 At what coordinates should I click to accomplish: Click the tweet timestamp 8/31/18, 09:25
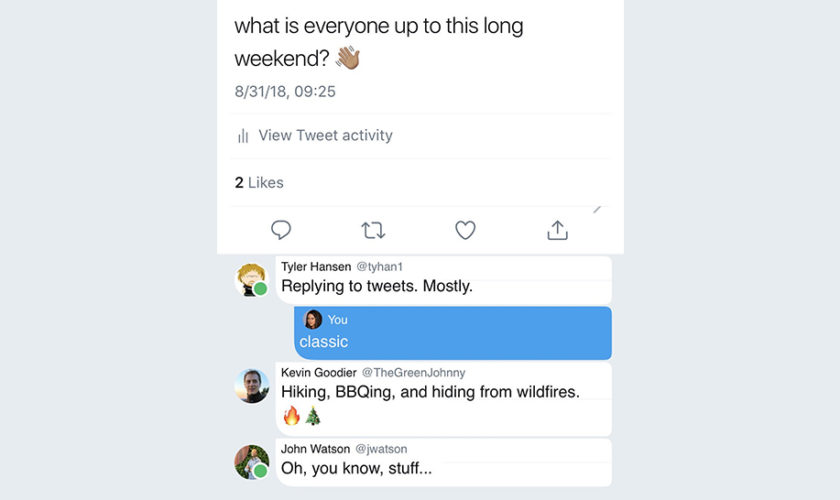[285, 92]
